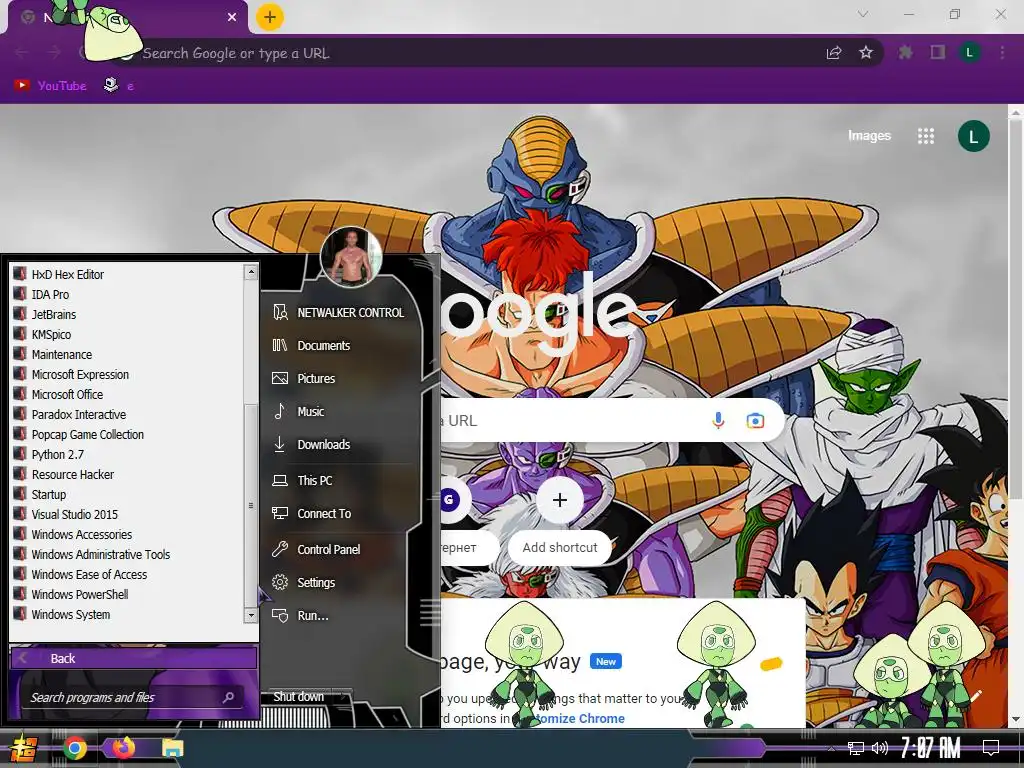Open Microsoft Expression folder
The image size is (1024, 768).
[80, 374]
